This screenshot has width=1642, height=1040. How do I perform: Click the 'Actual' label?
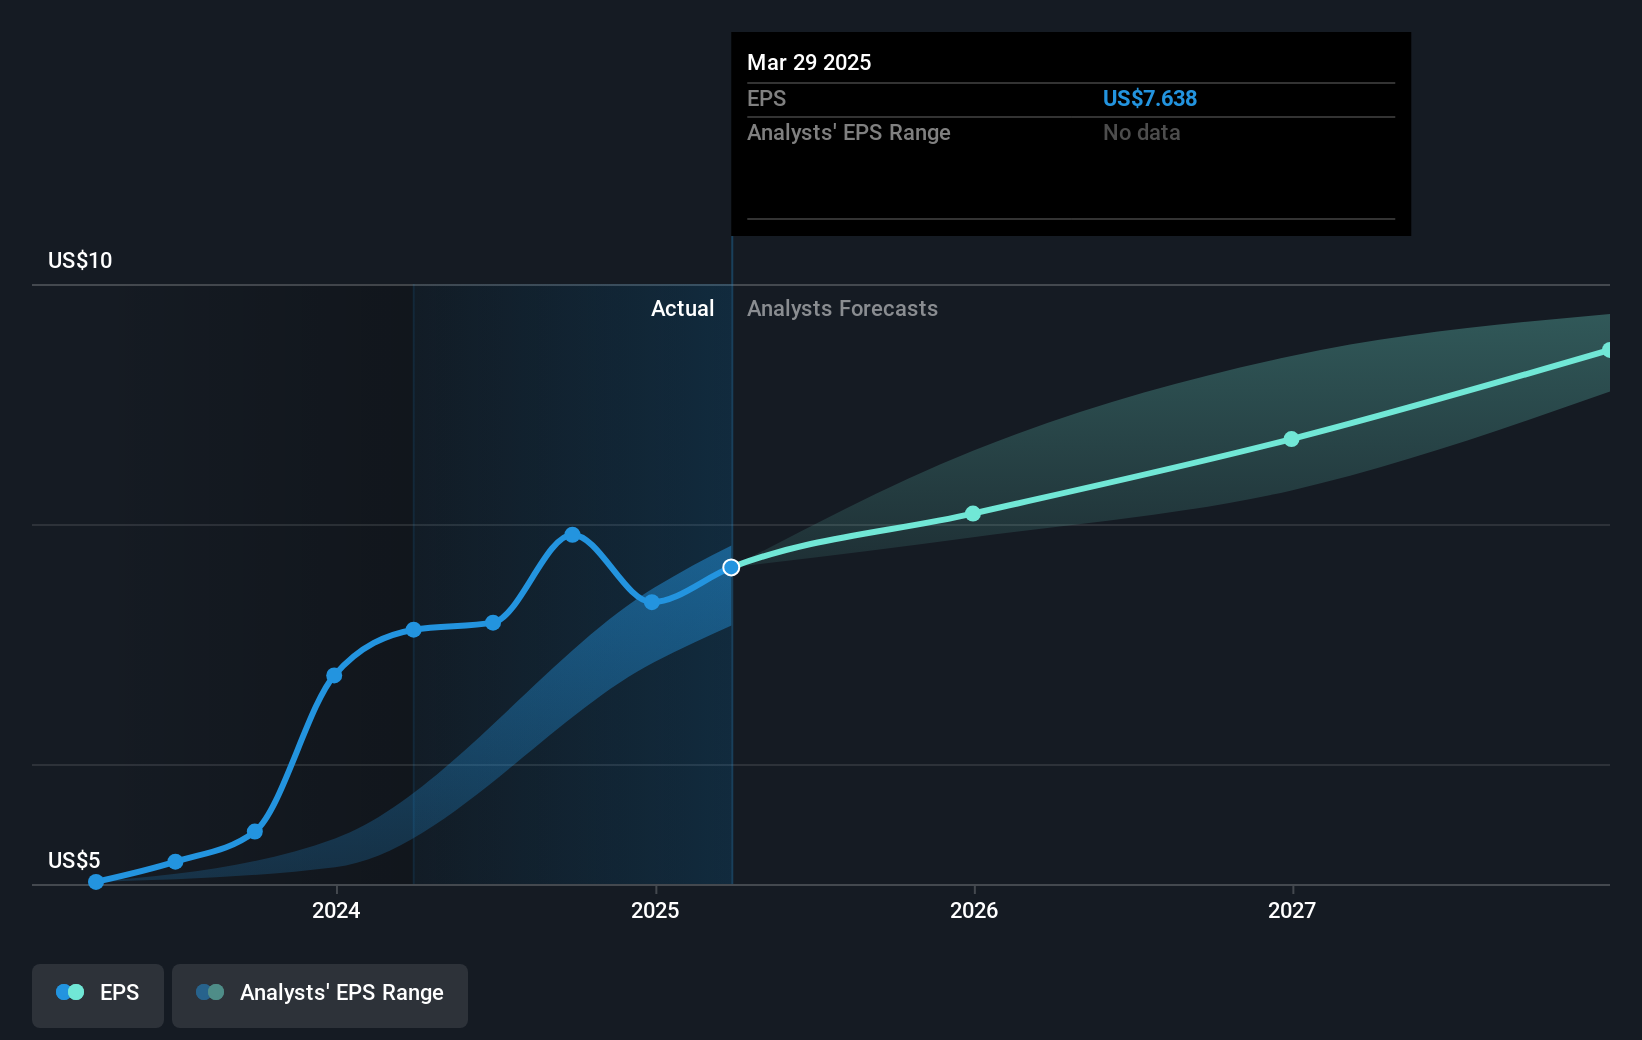pos(682,308)
